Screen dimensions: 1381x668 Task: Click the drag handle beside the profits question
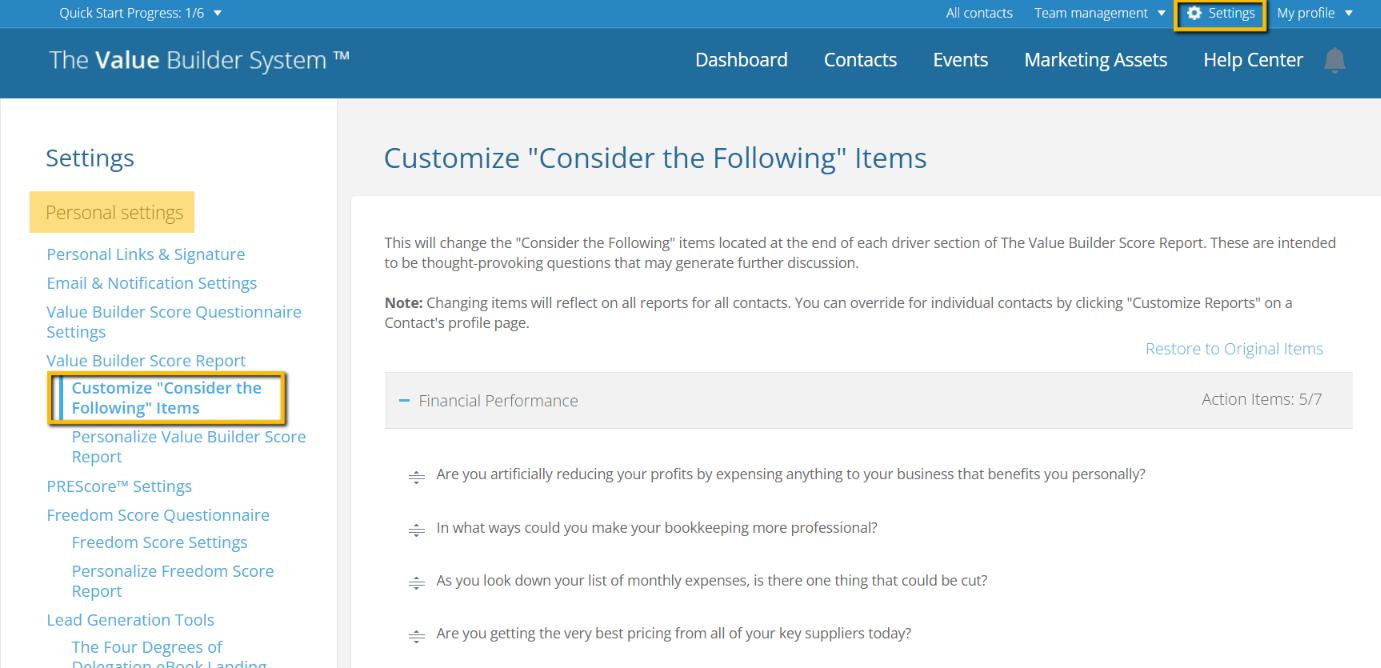417,476
